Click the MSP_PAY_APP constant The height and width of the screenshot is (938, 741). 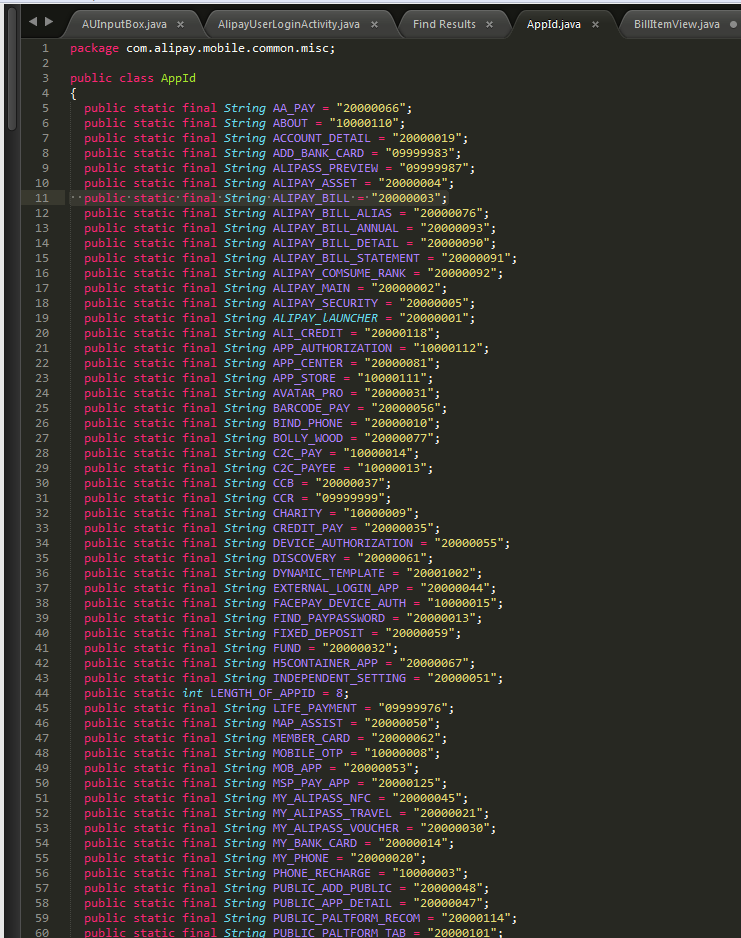pos(312,783)
